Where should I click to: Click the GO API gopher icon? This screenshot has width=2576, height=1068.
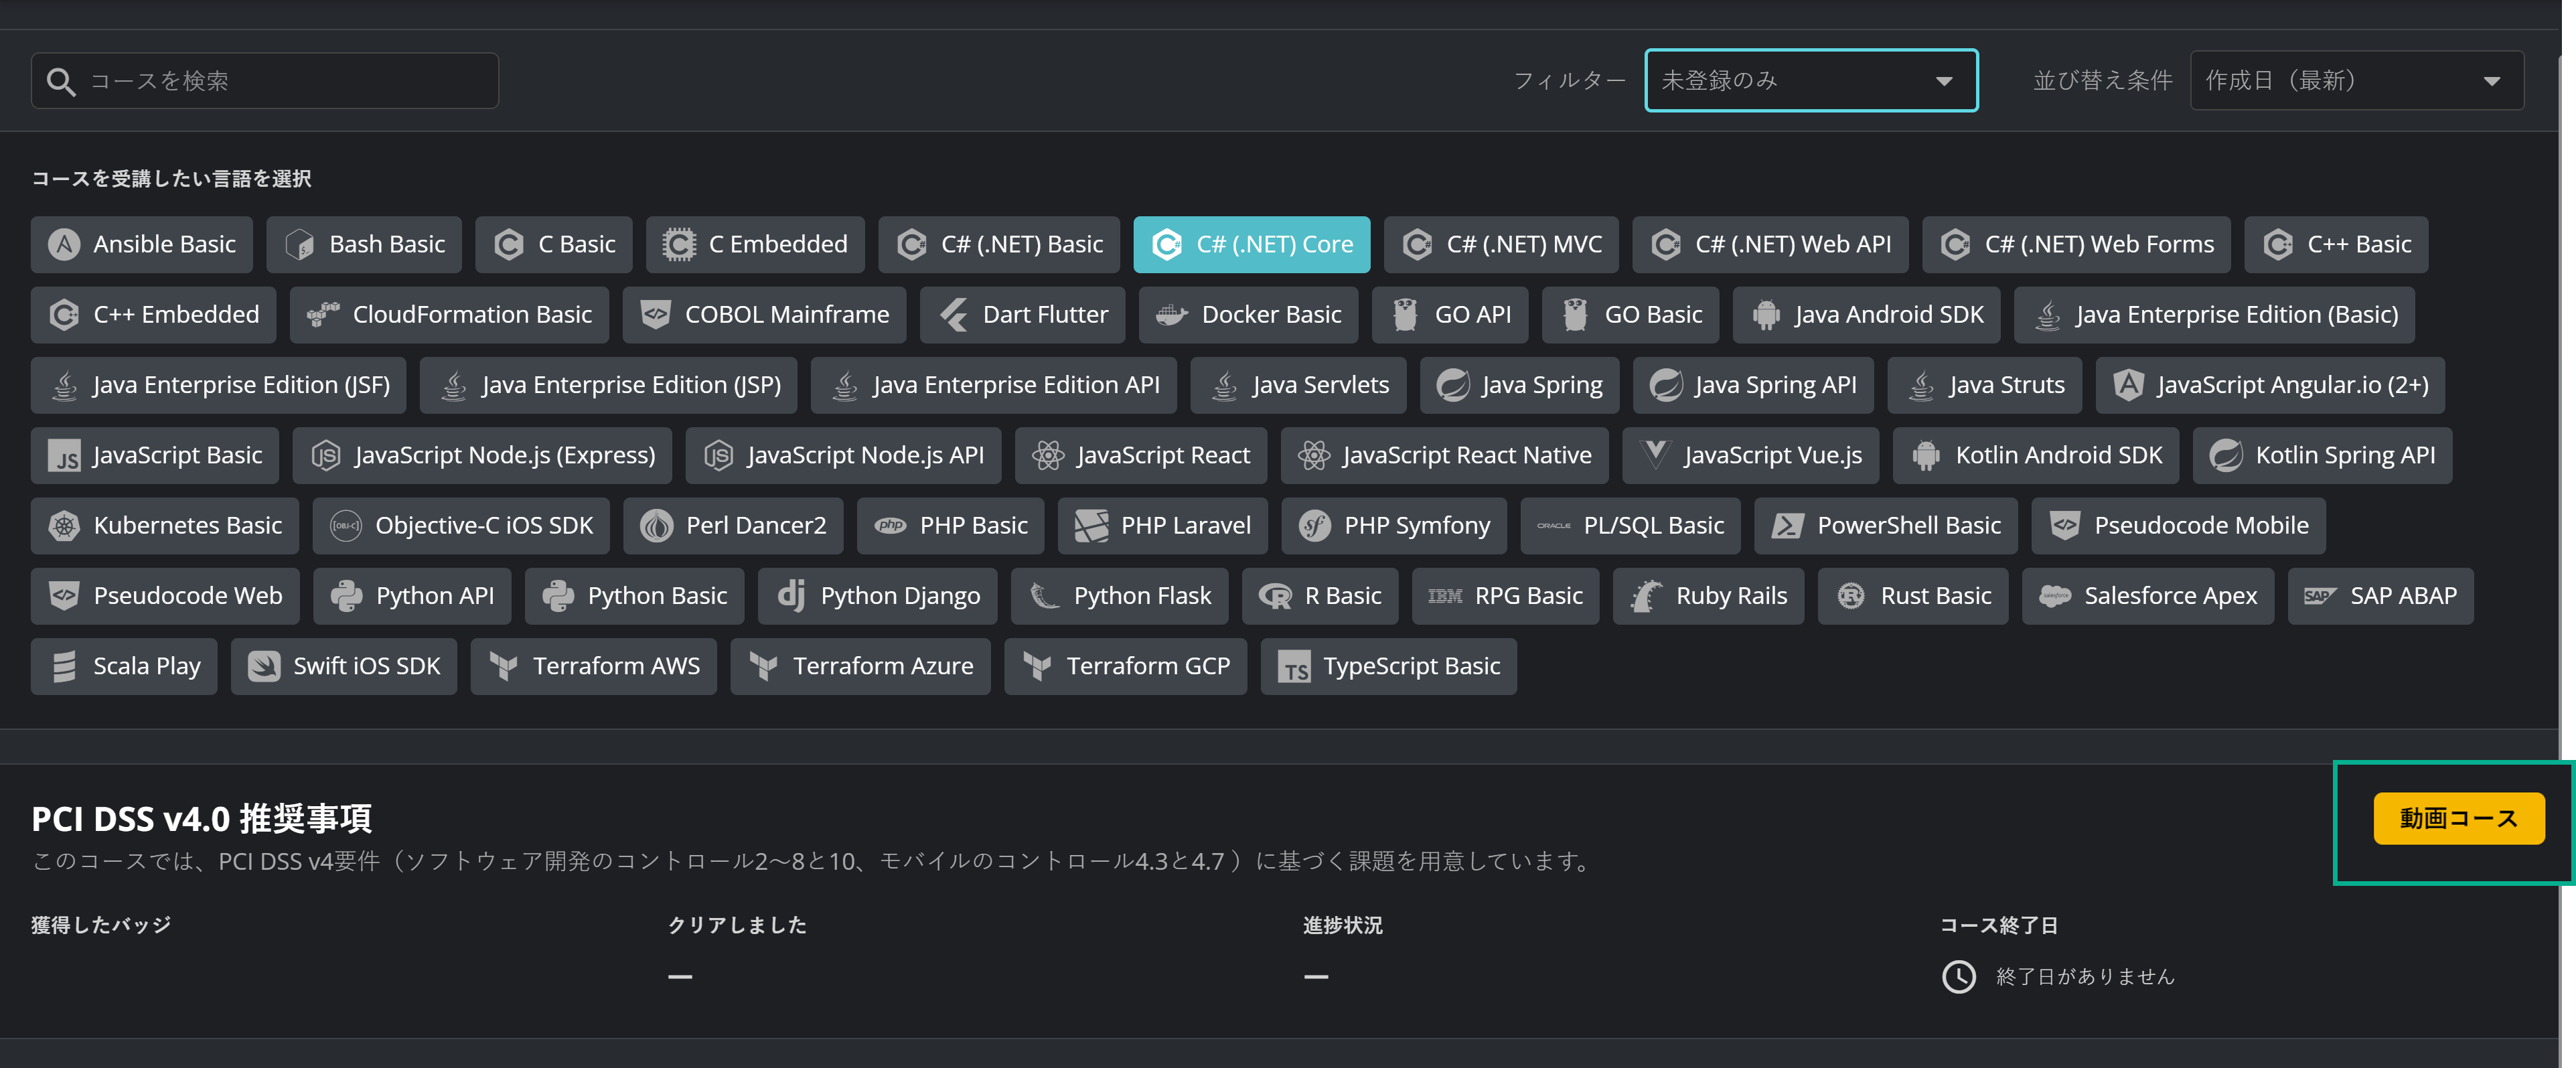coord(1405,314)
